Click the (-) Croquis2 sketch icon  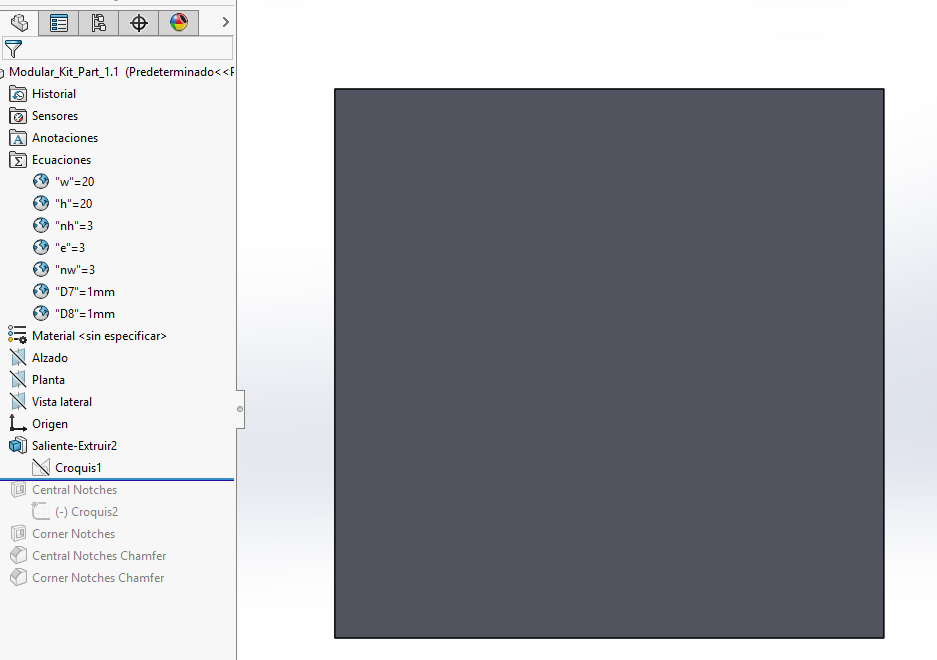tap(41, 511)
